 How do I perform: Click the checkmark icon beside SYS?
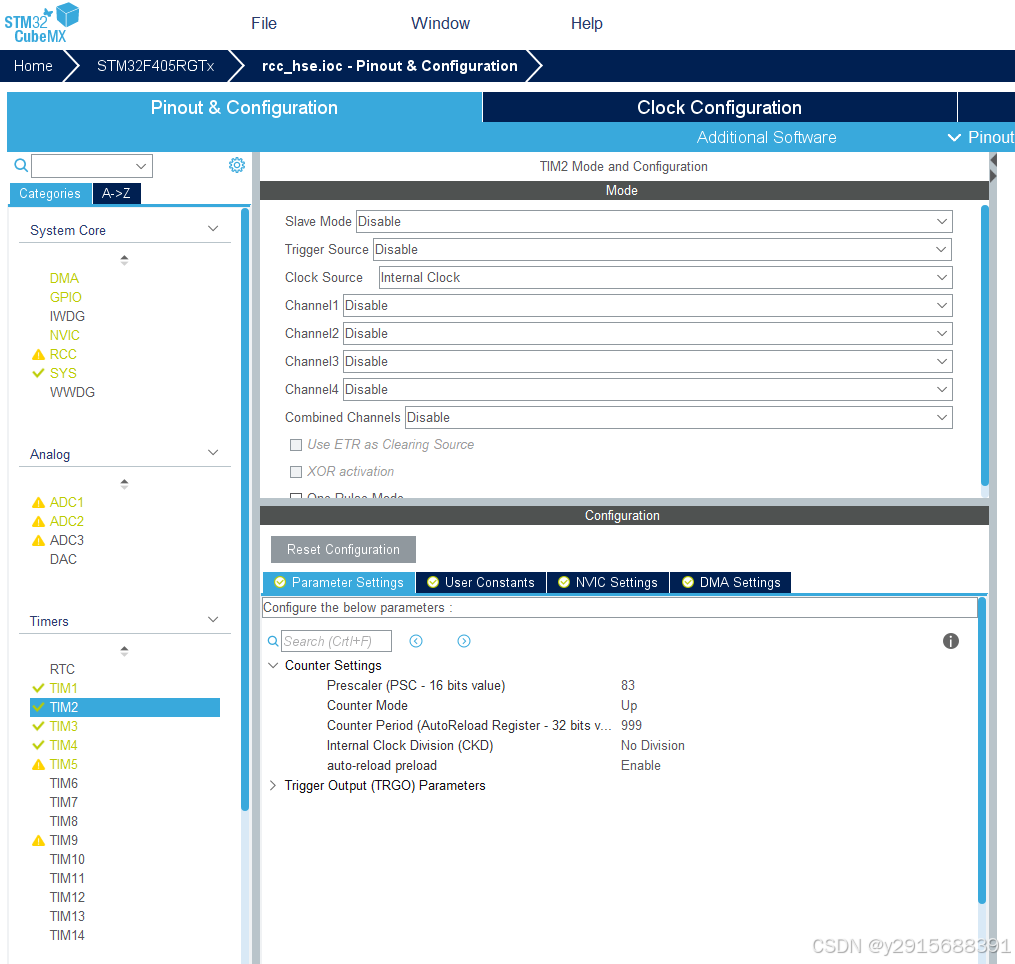[x=38, y=373]
